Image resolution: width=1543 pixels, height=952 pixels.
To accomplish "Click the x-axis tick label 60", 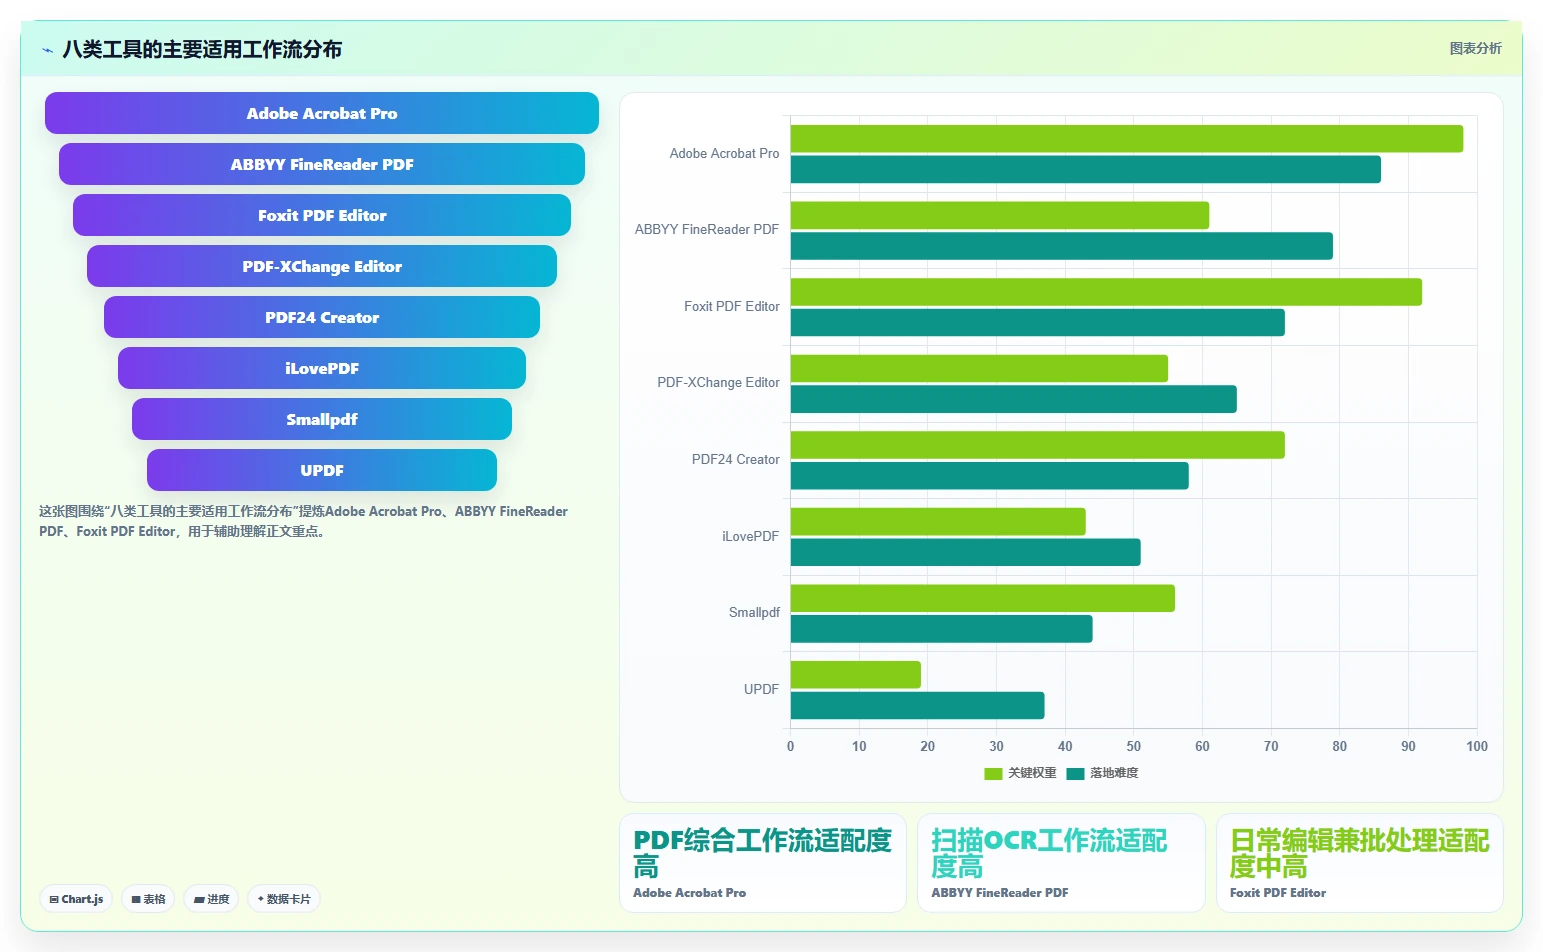I will point(1202,746).
